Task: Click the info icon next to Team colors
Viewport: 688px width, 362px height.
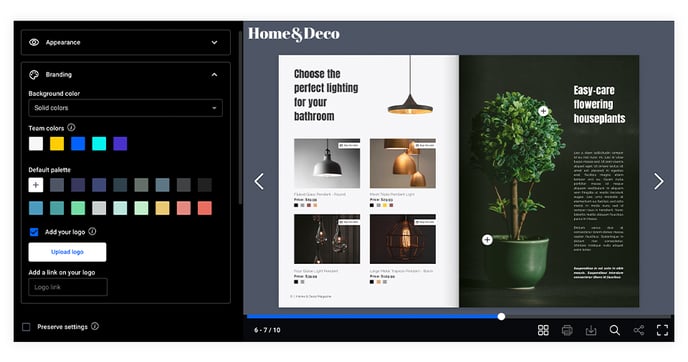Action: [x=71, y=127]
